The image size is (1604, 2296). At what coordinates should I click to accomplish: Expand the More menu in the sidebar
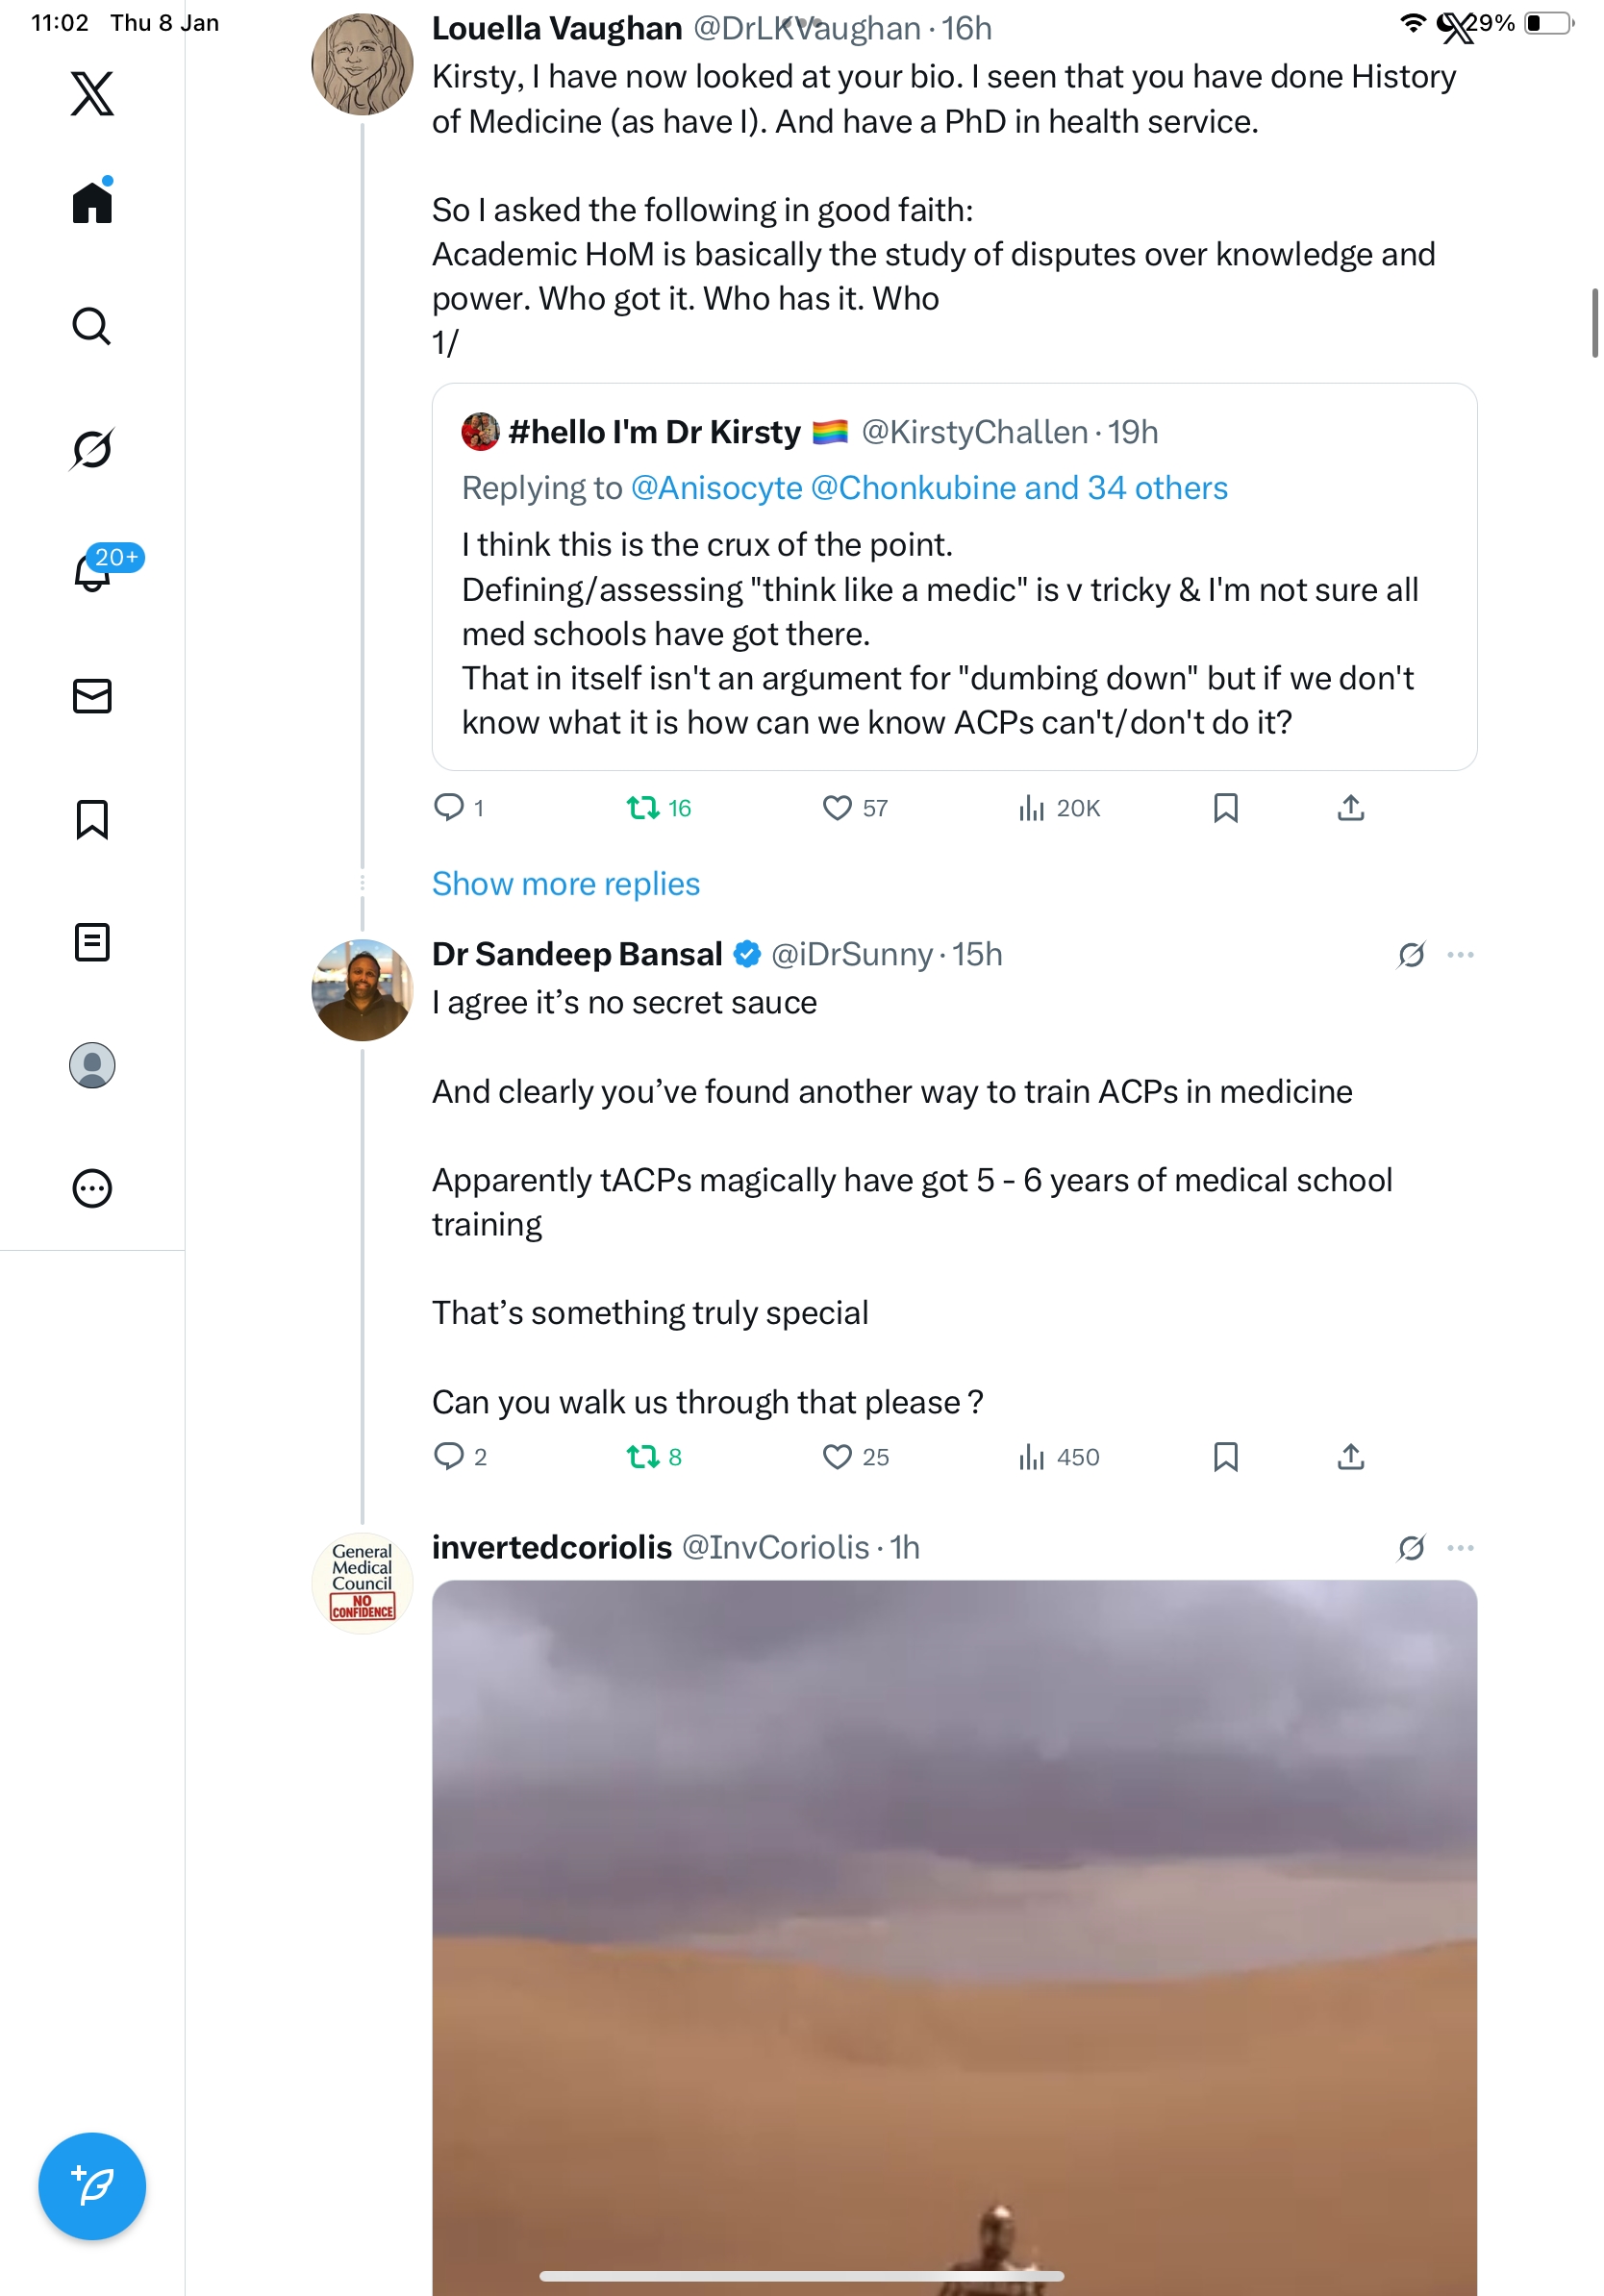click(x=92, y=1189)
